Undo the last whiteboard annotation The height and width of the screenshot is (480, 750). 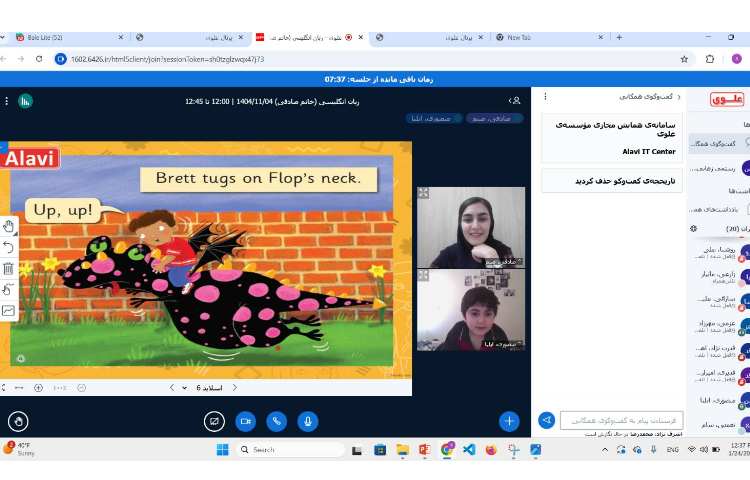coord(8,247)
